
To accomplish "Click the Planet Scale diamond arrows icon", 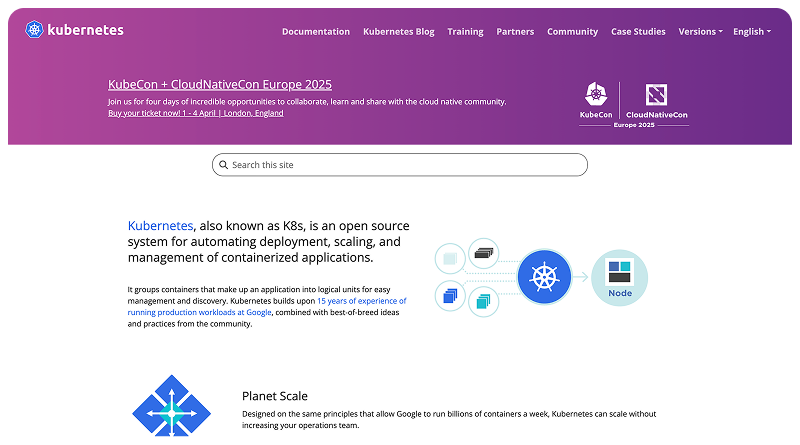I will (171, 406).
